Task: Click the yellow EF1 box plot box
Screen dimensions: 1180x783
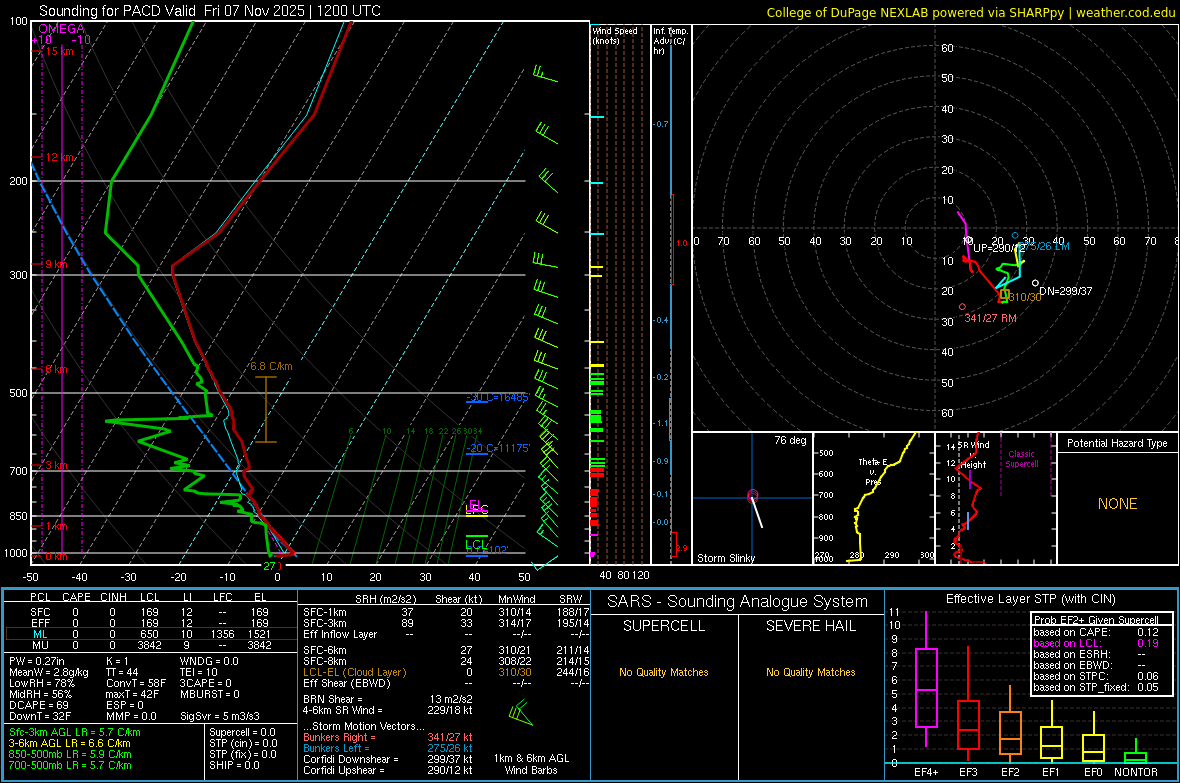Action: 1051,742
